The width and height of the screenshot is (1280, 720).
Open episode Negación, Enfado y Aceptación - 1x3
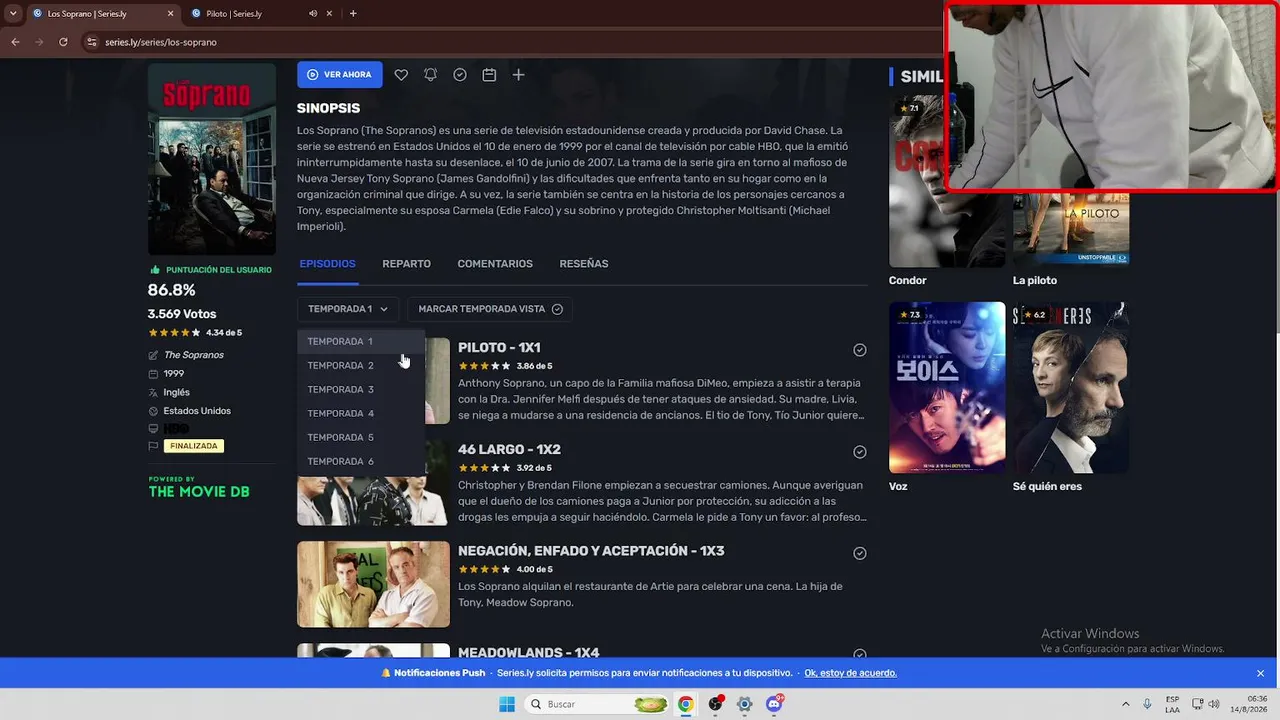point(591,551)
